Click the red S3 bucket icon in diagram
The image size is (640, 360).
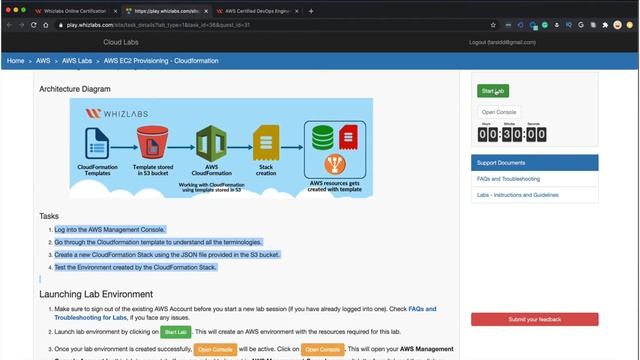152,142
